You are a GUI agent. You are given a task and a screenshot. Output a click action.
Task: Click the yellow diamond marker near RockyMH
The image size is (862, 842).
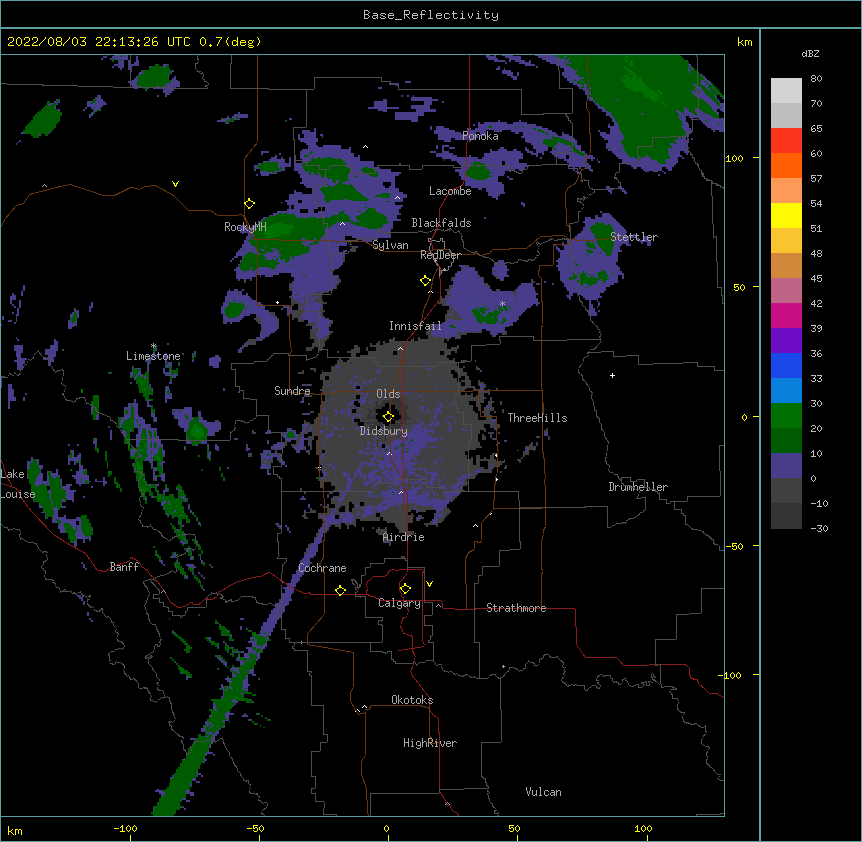[249, 204]
